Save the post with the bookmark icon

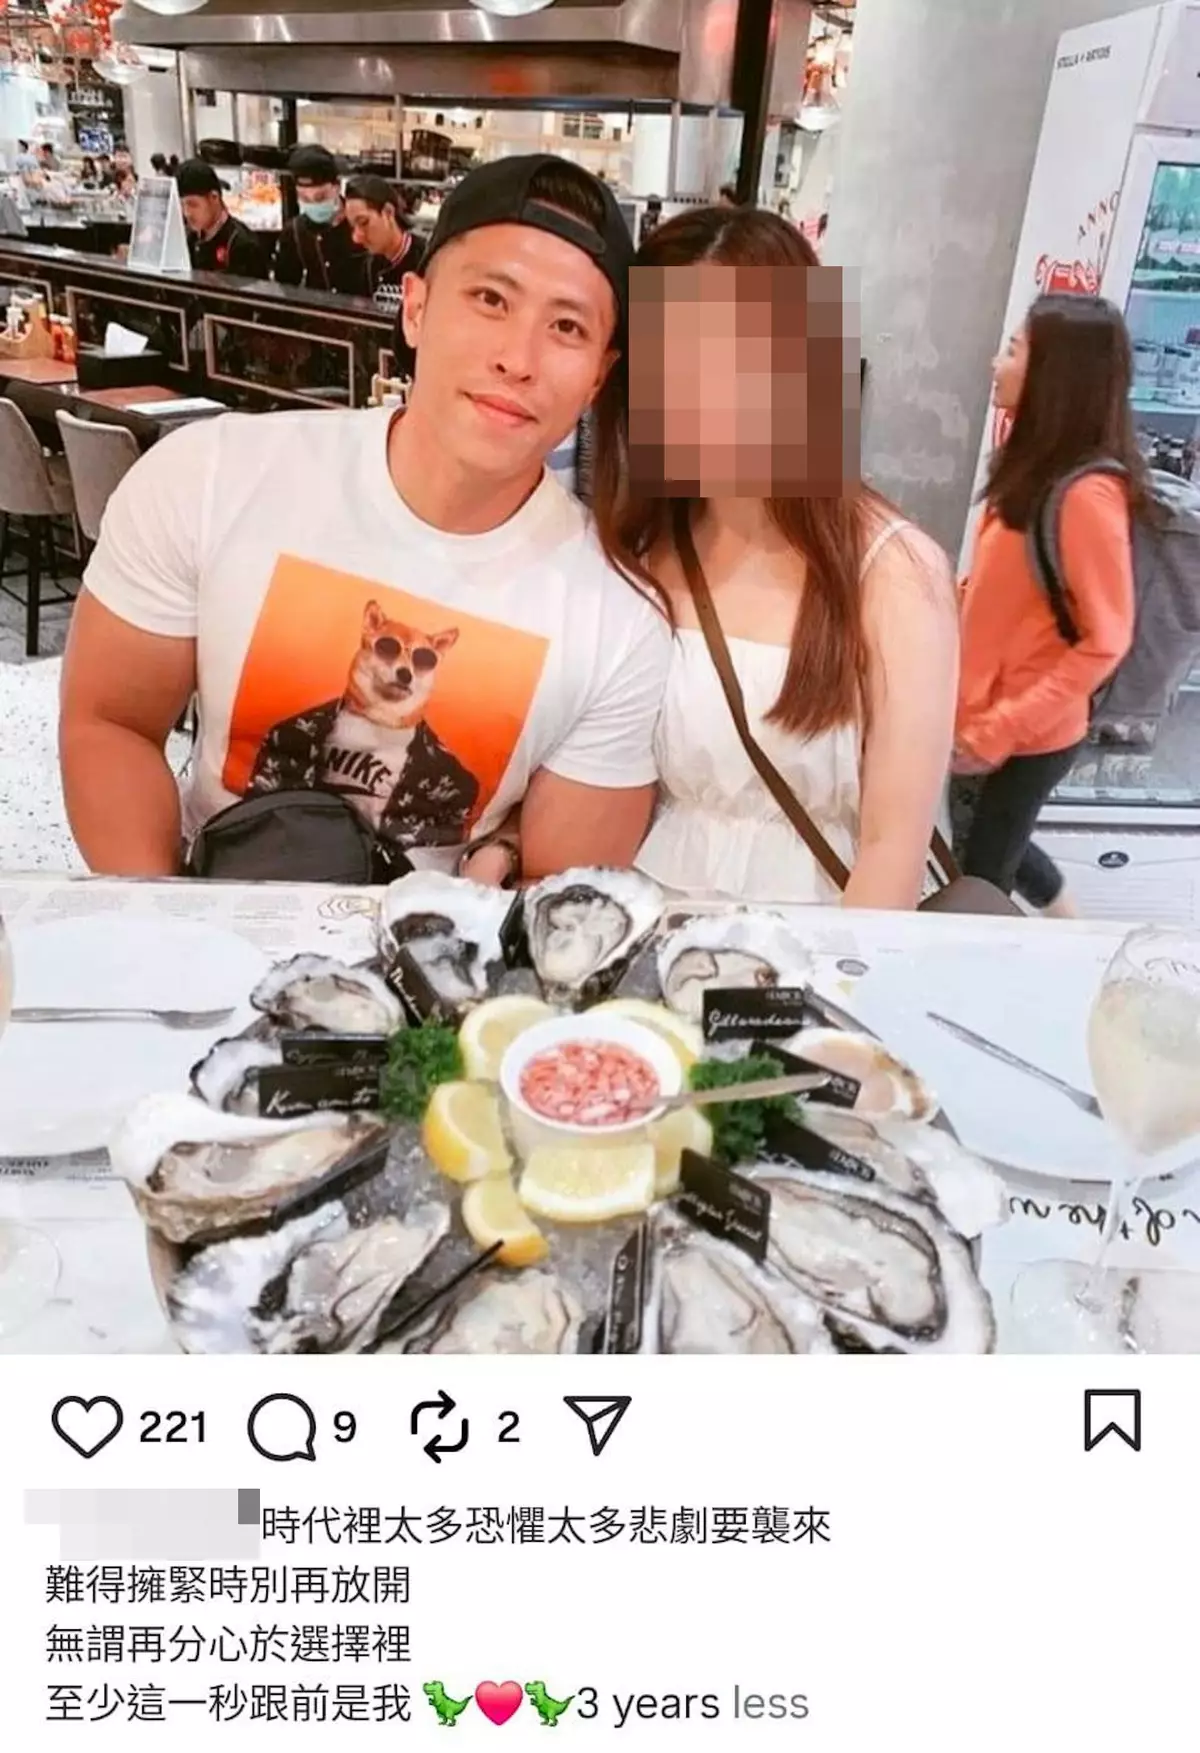tap(1112, 1419)
